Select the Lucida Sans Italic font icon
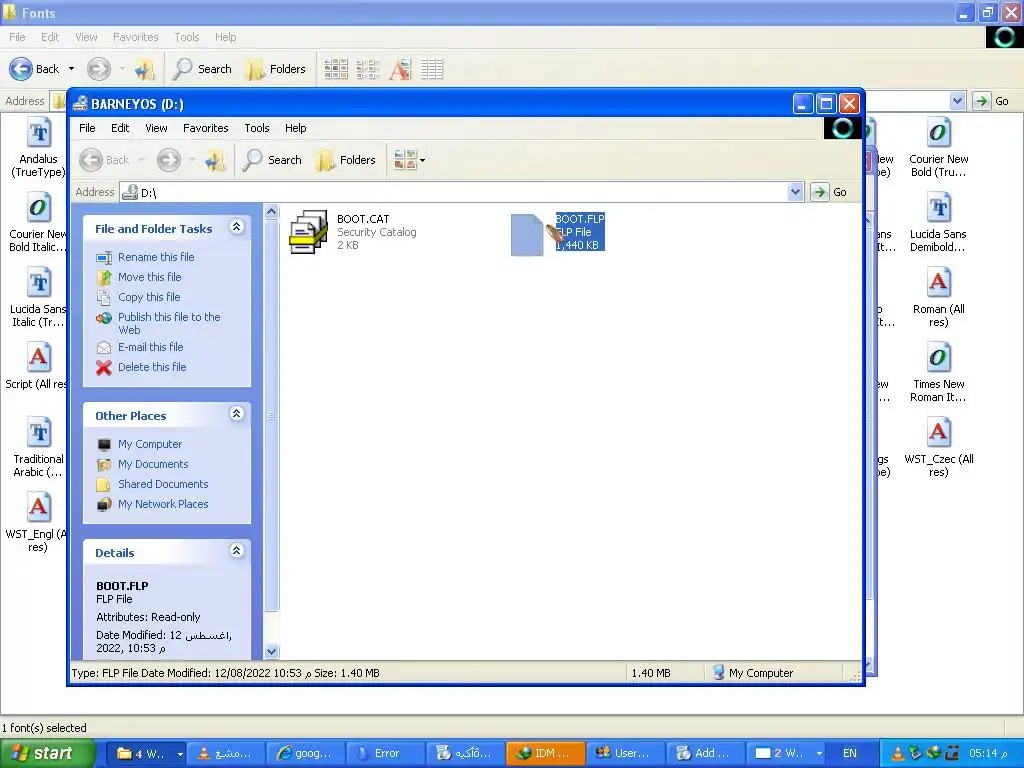1024x768 pixels. pos(39,283)
